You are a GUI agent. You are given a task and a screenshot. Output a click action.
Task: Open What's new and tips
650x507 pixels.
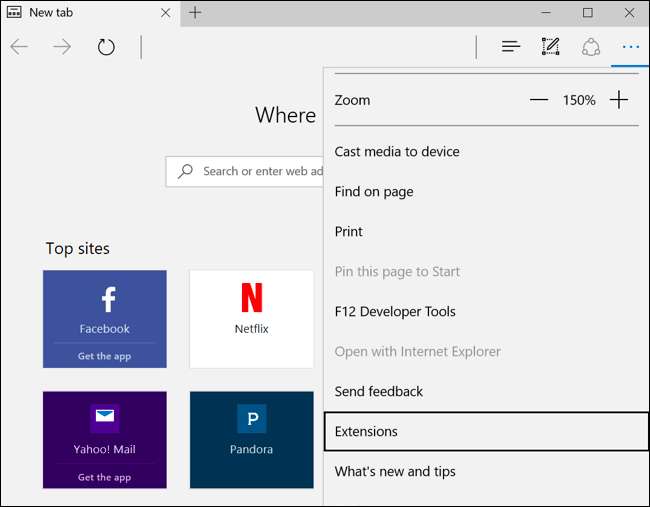coord(395,472)
